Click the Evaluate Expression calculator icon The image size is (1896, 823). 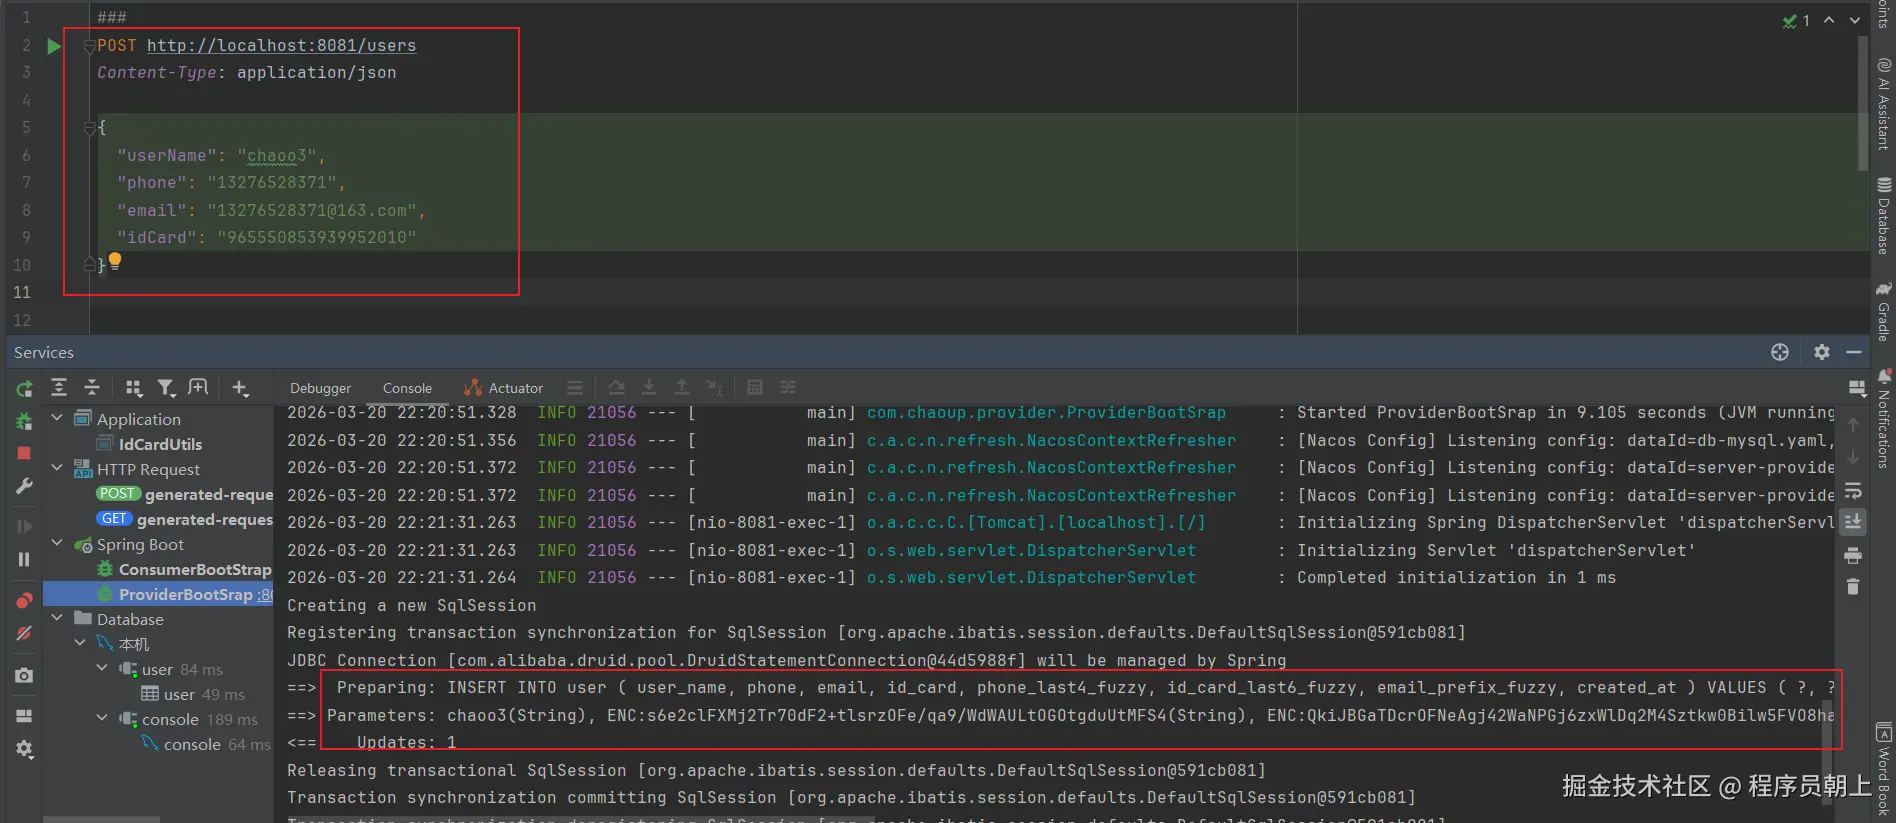coord(755,388)
